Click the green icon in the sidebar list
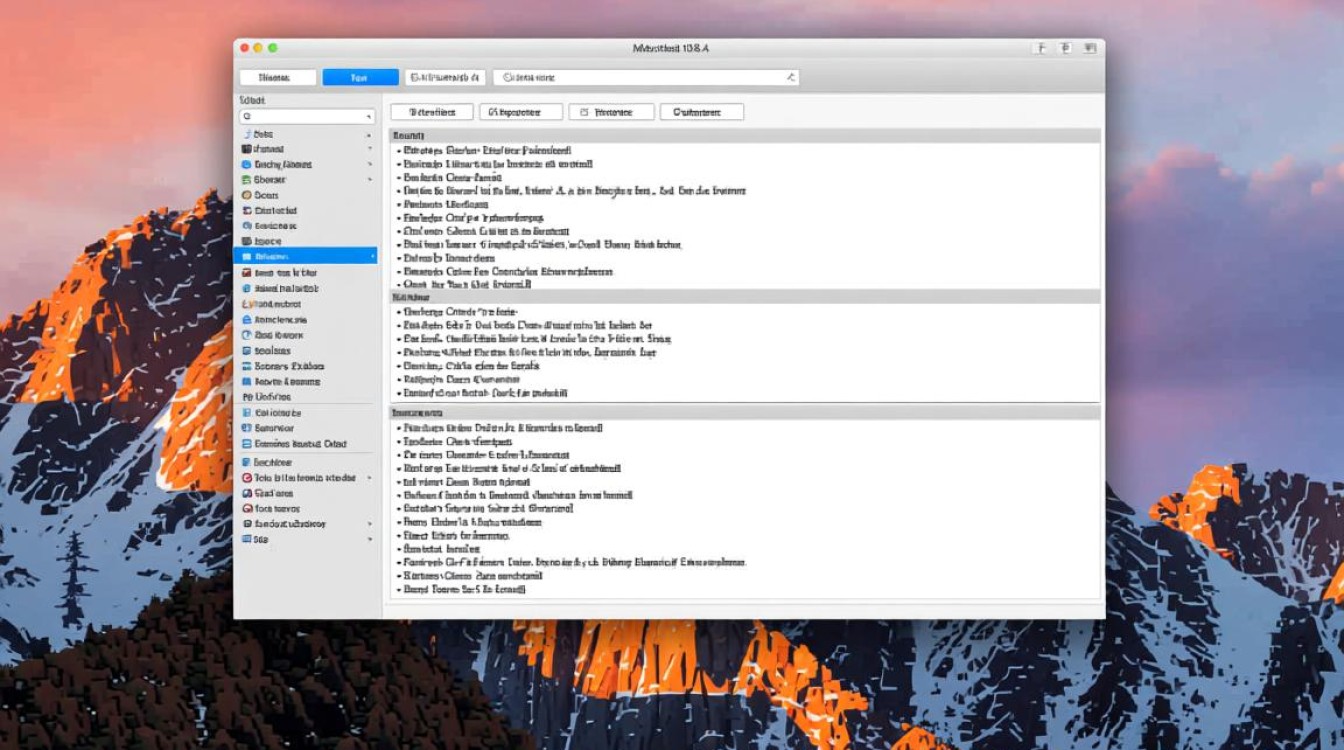Screen dimensions: 1344x750 point(246,180)
